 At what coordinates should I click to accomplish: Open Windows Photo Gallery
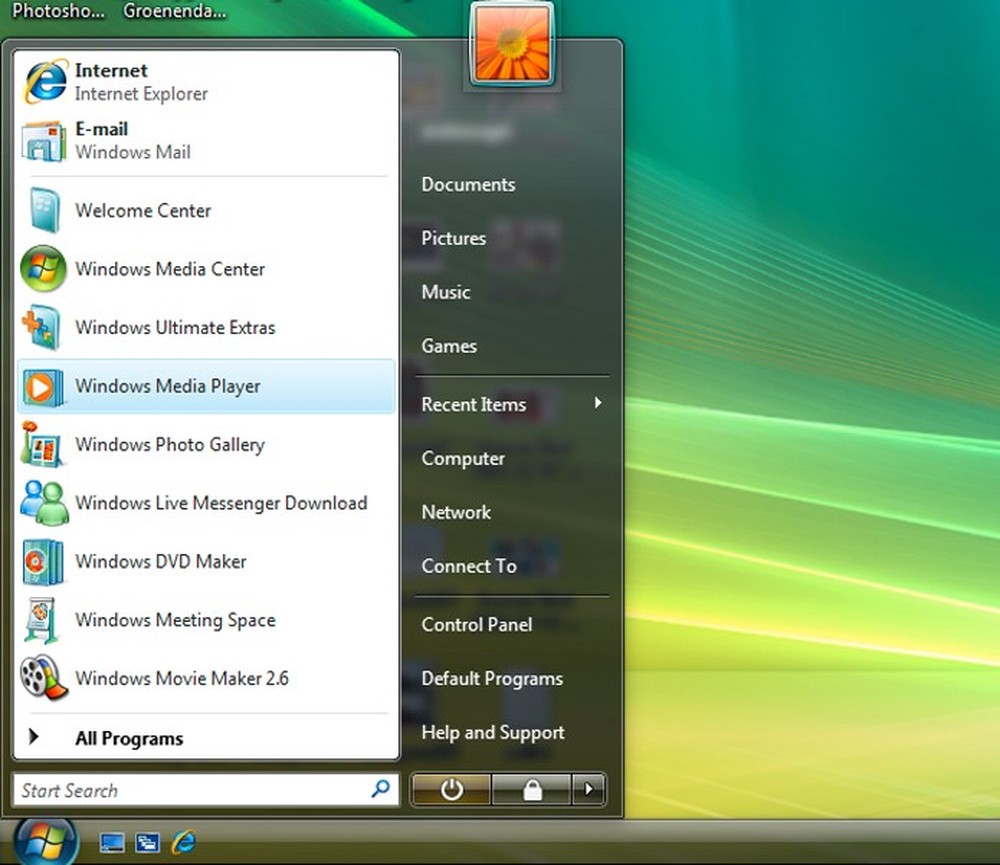coord(170,445)
